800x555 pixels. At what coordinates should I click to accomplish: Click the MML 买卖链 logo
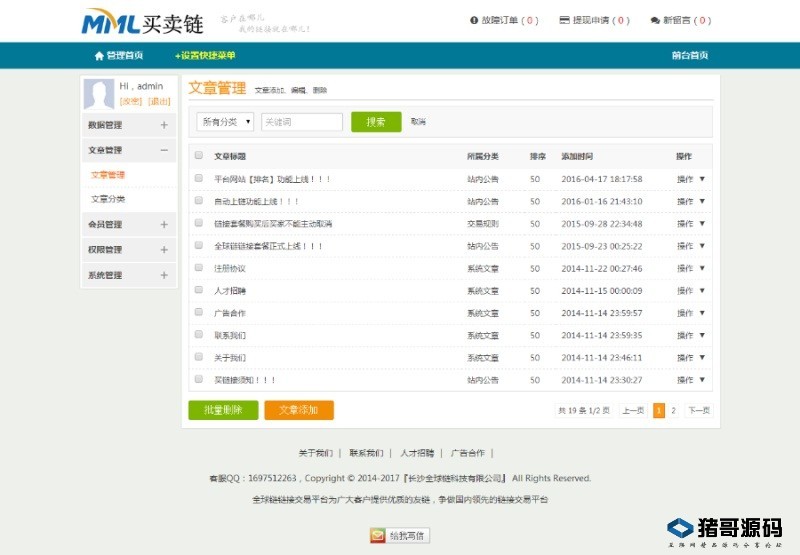145,21
